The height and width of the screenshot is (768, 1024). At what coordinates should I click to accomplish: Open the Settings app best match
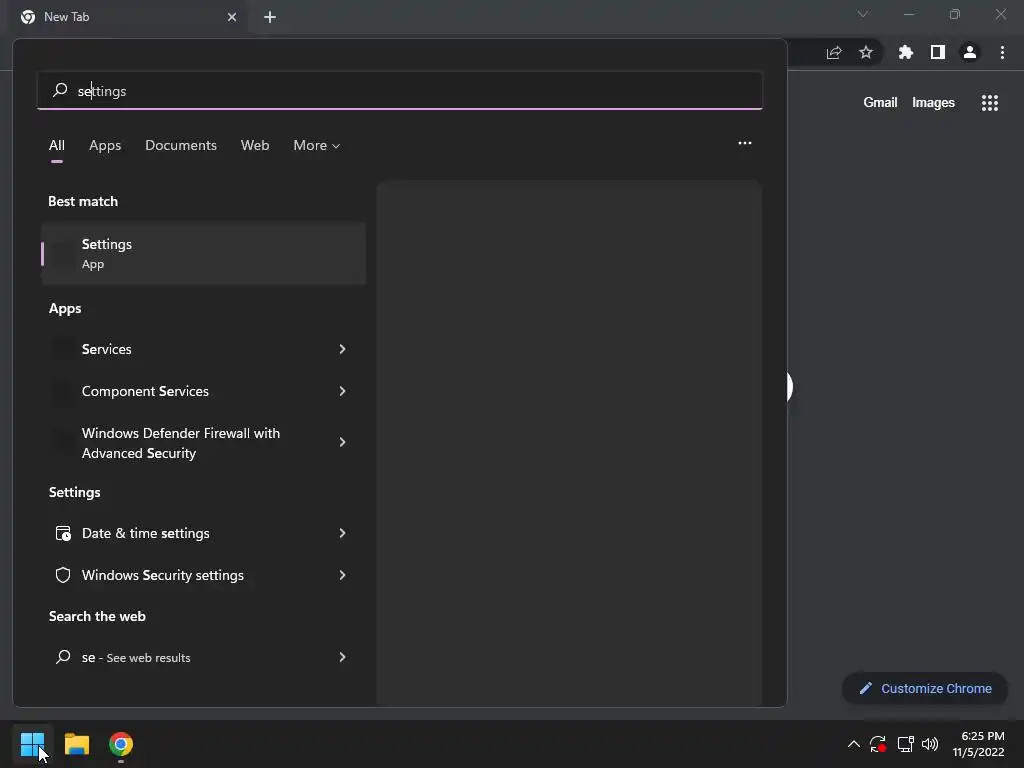[x=204, y=253]
